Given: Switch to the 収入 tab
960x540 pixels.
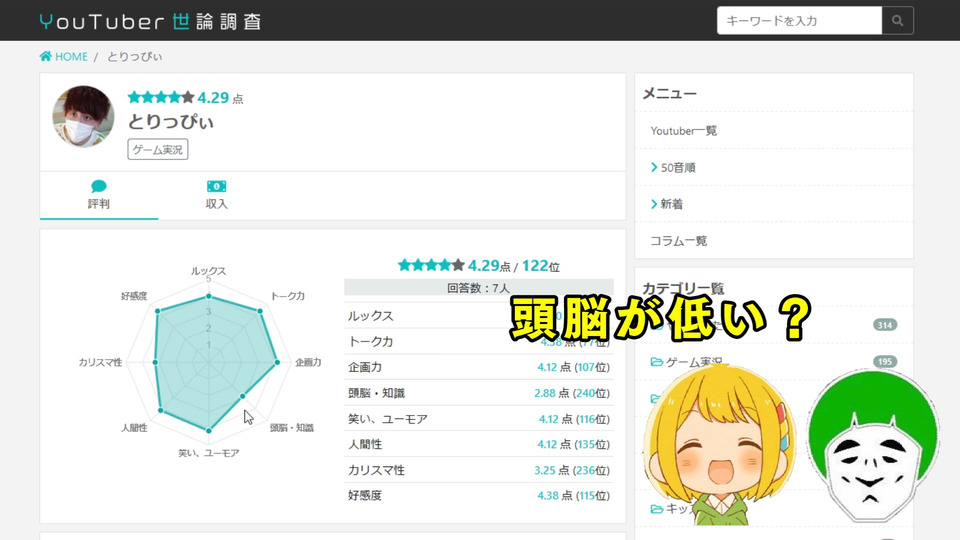Looking at the screenshot, I should [x=216, y=195].
